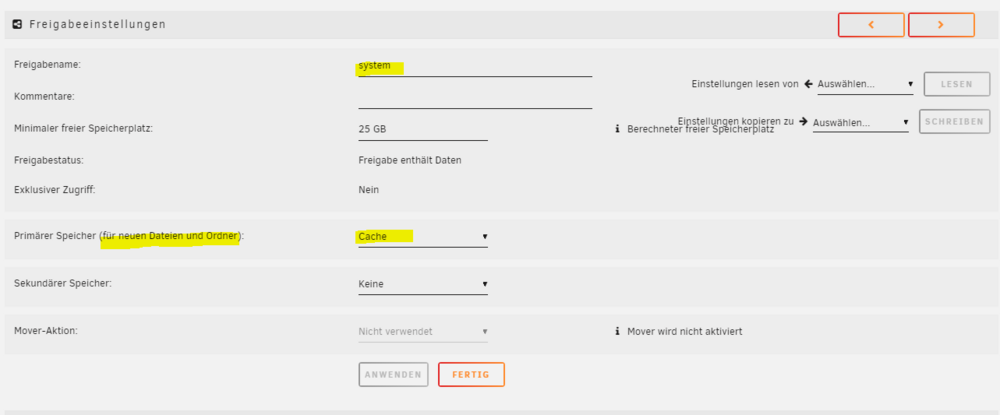
Task: Go to next share with right arrow
Action: click(941, 25)
